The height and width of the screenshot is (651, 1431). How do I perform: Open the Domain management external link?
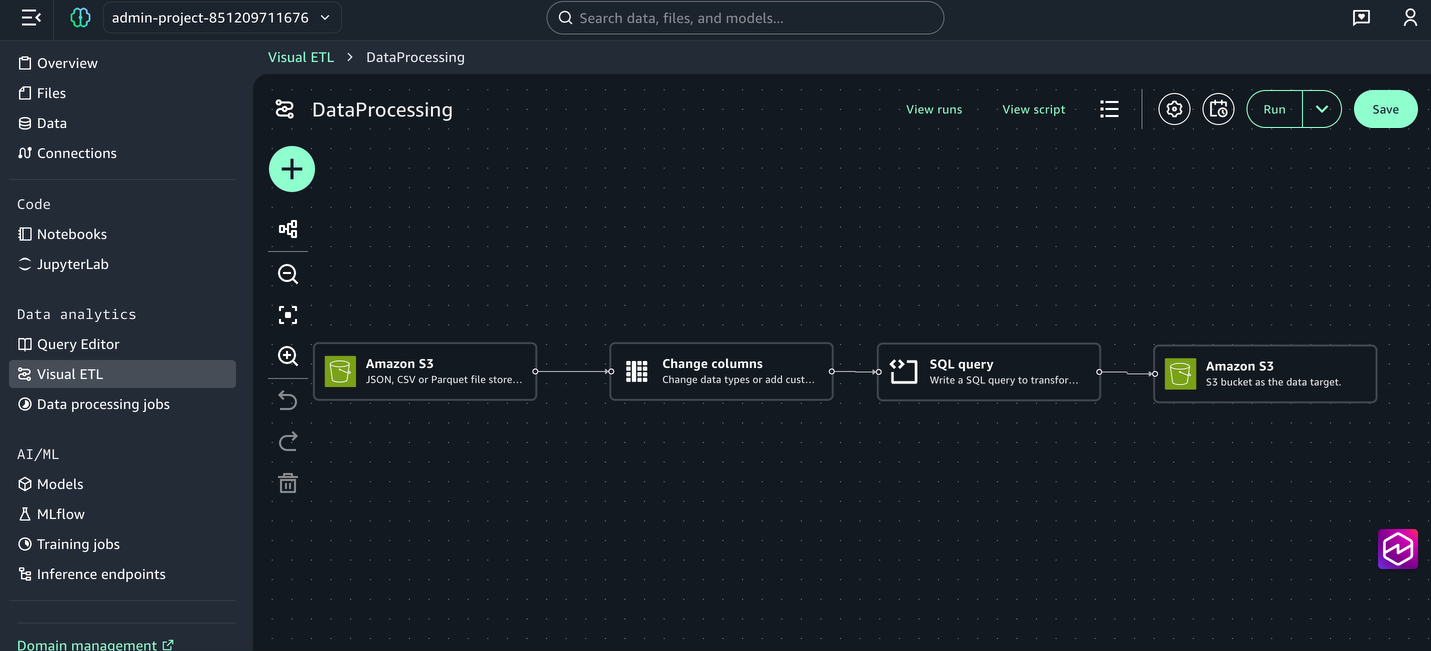[x=95, y=645]
